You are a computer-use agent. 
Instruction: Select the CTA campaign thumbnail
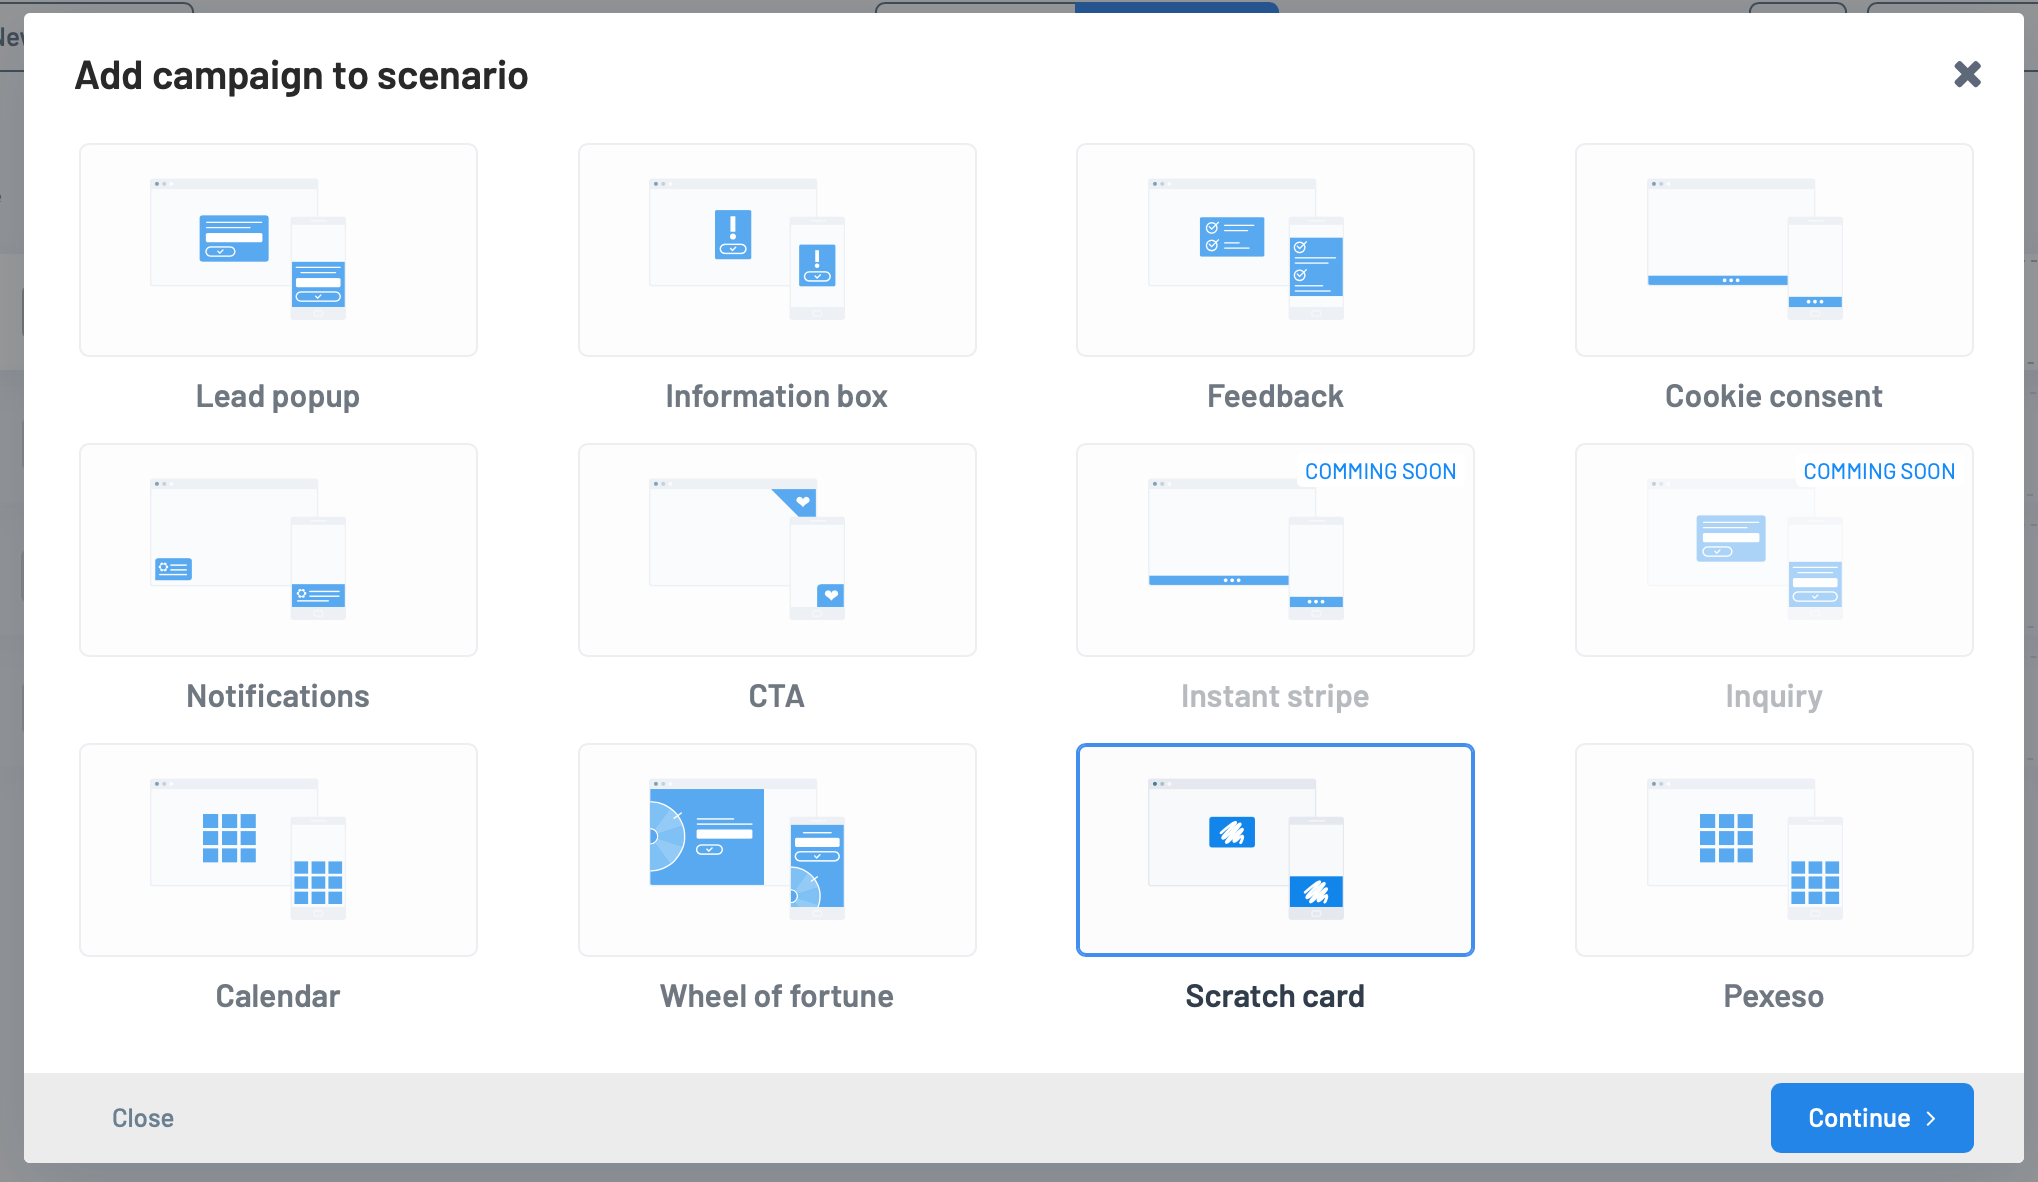tap(777, 550)
